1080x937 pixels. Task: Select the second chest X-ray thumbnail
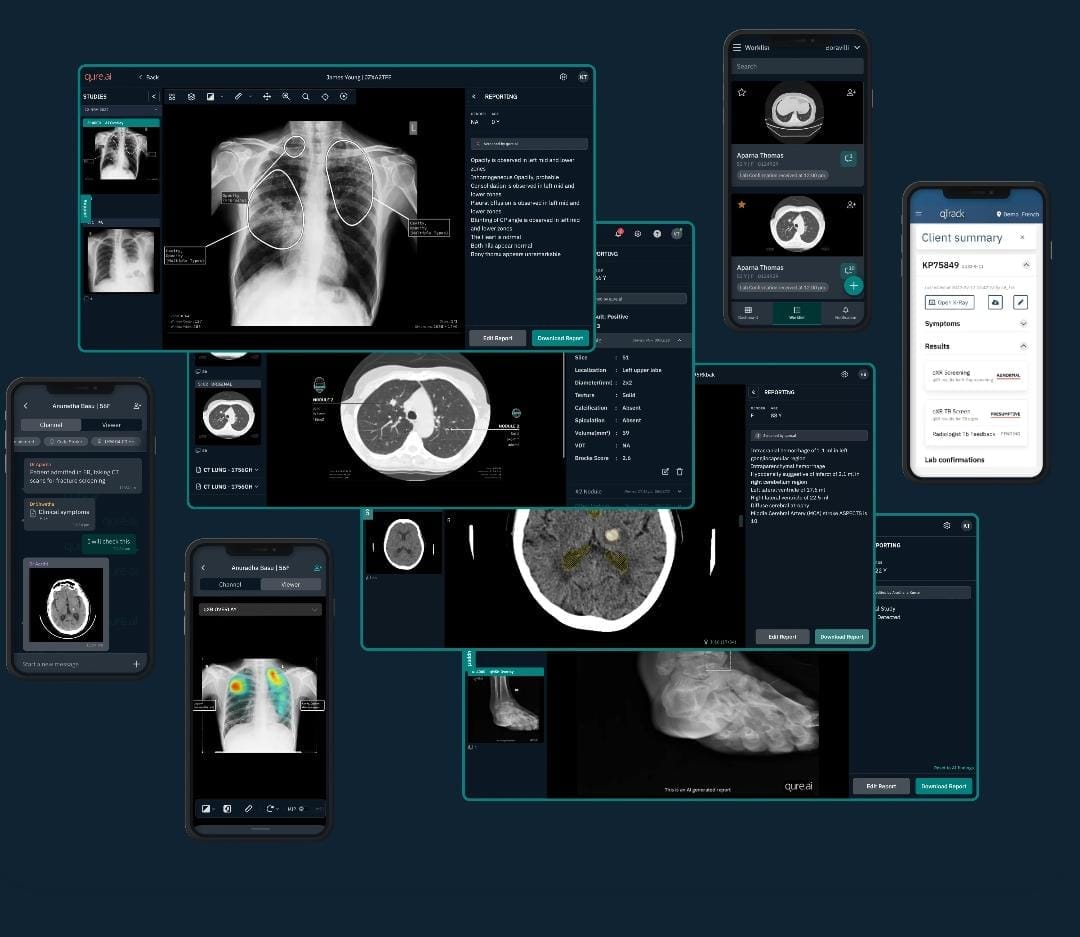click(x=120, y=260)
